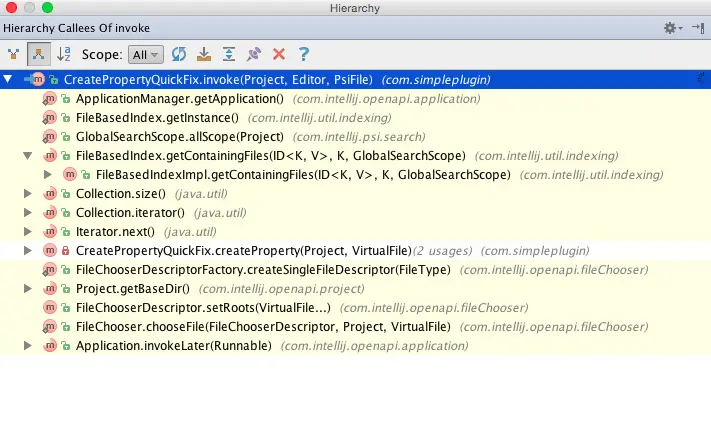Click the Expand All icon
Screen dimensions: 711x444
pos(229,54)
